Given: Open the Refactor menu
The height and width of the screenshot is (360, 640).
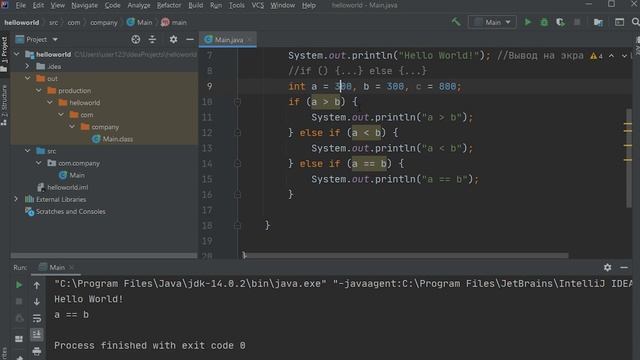Looking at the screenshot, I should [x=169, y=5].
